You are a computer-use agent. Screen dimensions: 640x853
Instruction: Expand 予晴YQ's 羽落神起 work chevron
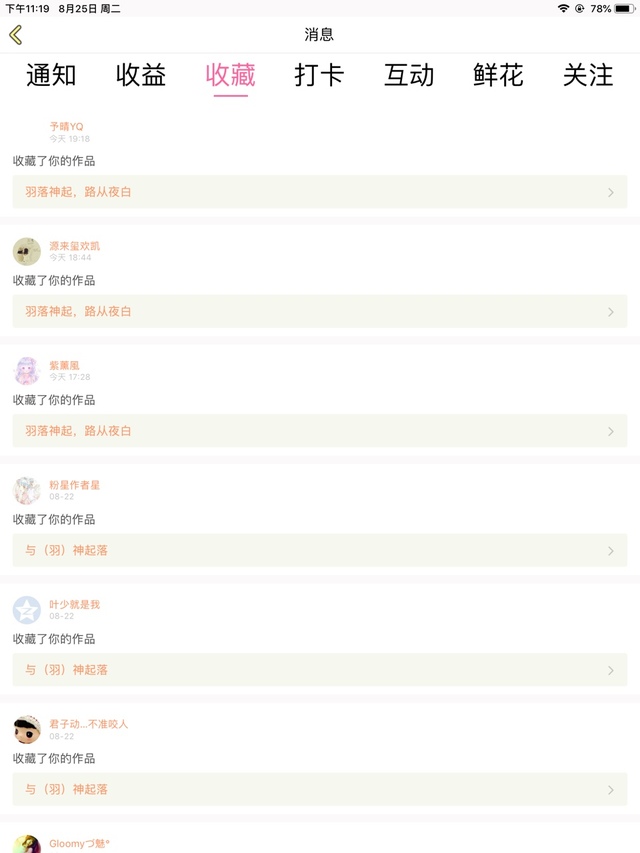pos(611,192)
